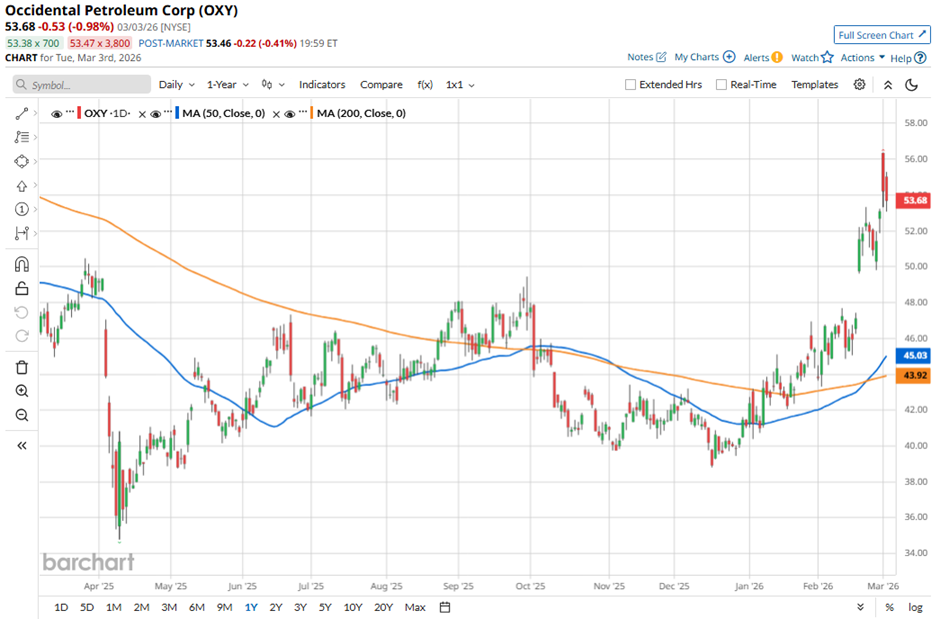940x619 pixels.
Task: Open the Daily frequency dropdown
Action: tap(176, 85)
